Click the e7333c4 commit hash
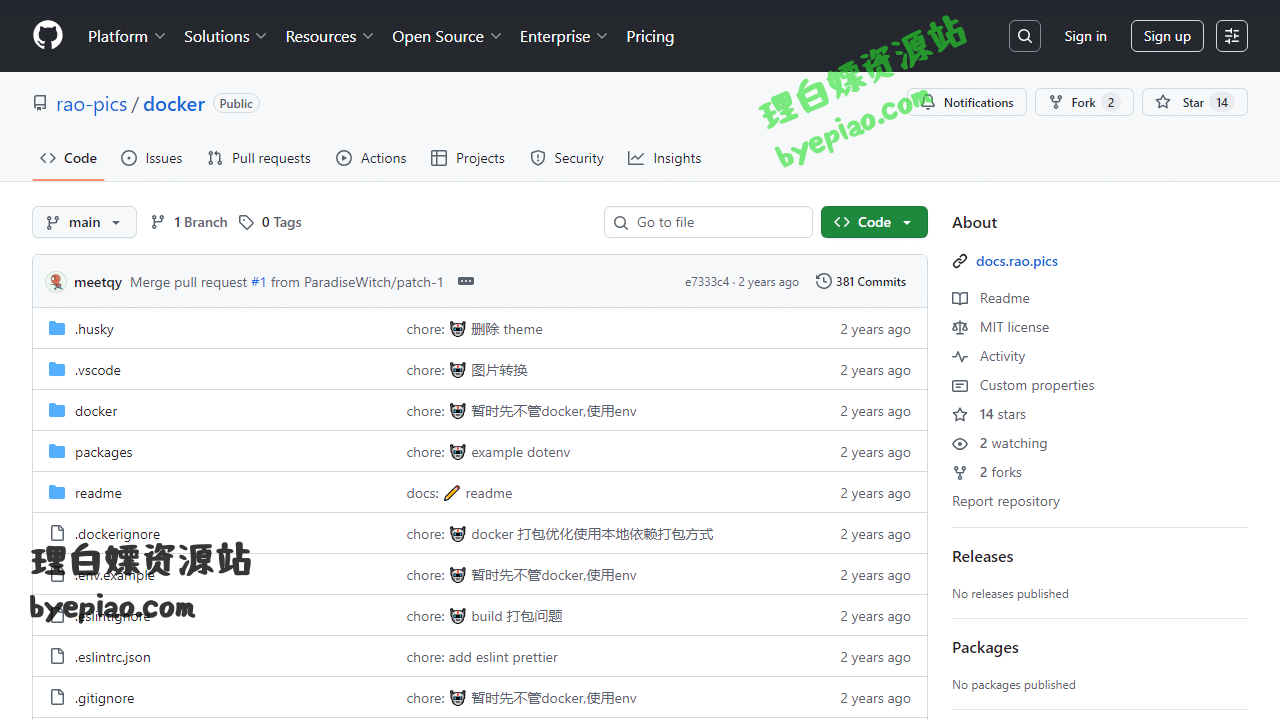1280x720 pixels. click(x=707, y=282)
